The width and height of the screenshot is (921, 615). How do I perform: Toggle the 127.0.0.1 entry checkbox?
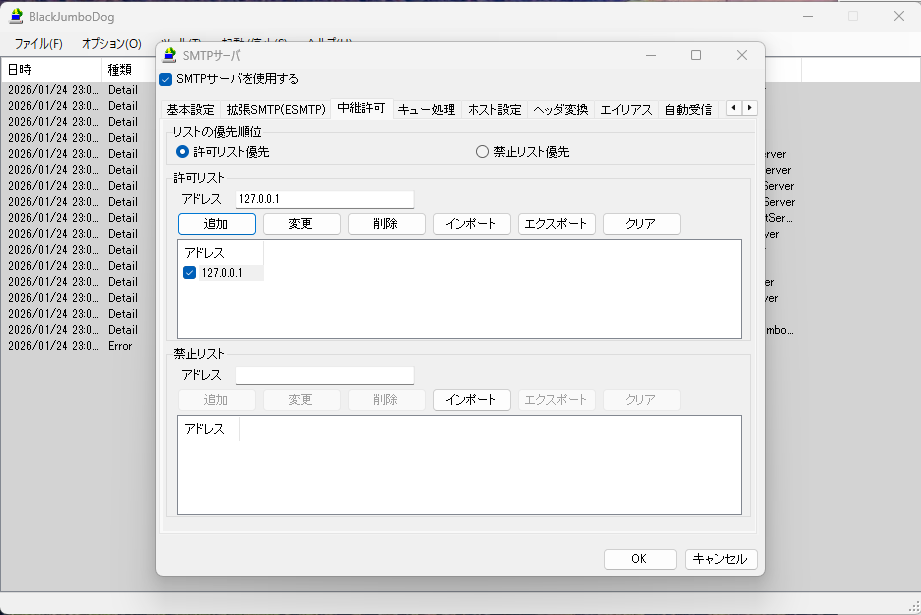click(x=190, y=273)
